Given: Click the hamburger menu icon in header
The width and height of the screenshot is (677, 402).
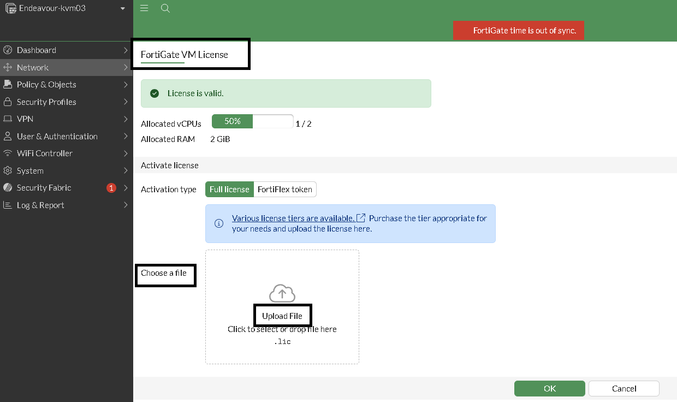Looking at the screenshot, I should (x=144, y=8).
